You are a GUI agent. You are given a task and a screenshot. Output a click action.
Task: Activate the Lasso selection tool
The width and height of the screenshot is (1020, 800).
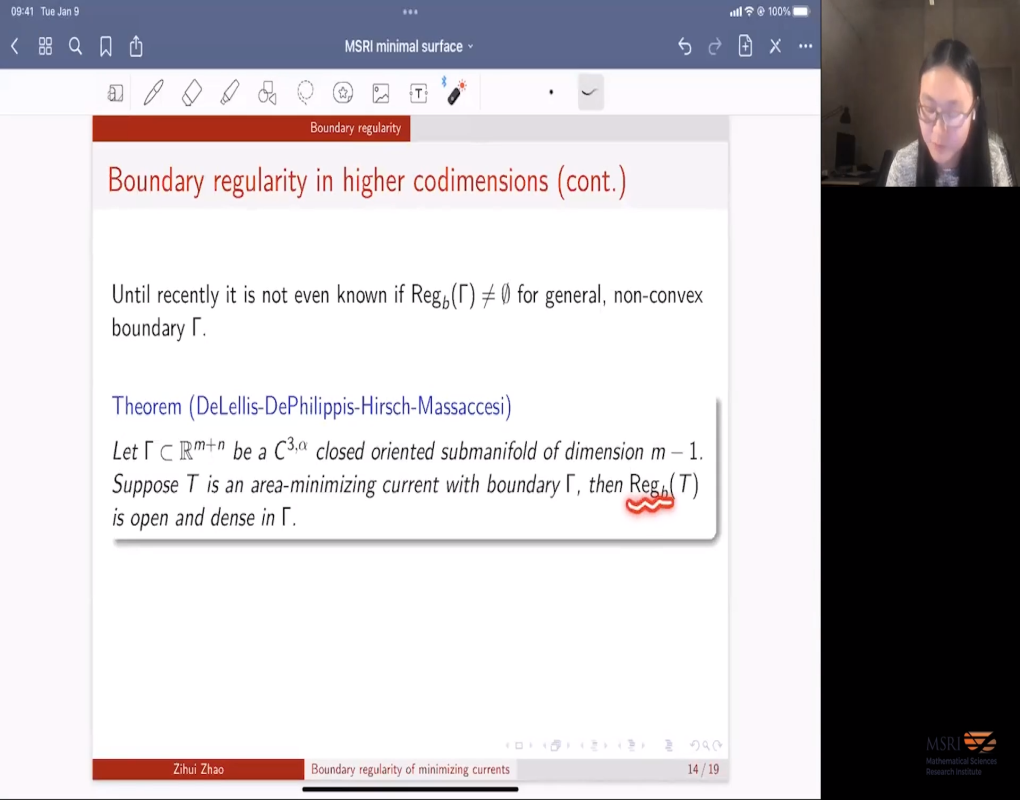[x=305, y=93]
